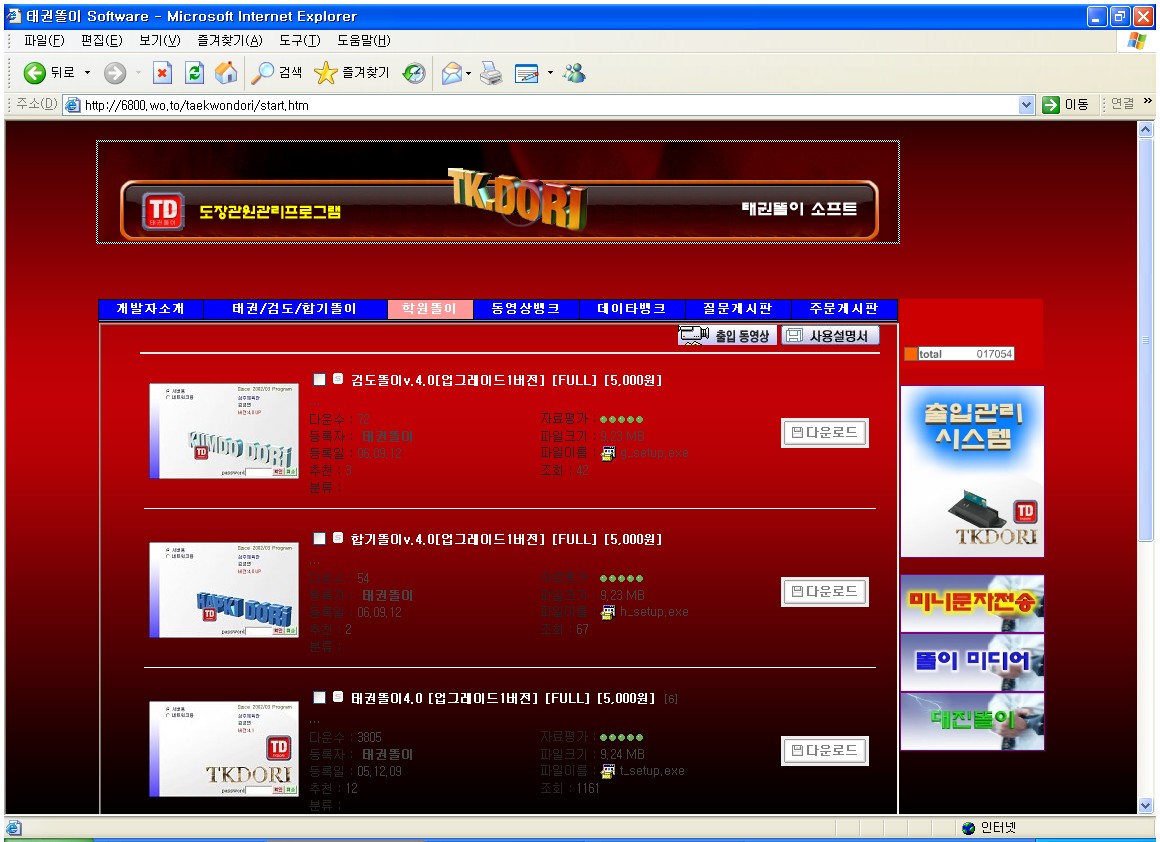Image resolution: width=1160 pixels, height=842 pixels.
Task: Select the checkbox beside 태권돌이4.0
Action: (319, 697)
